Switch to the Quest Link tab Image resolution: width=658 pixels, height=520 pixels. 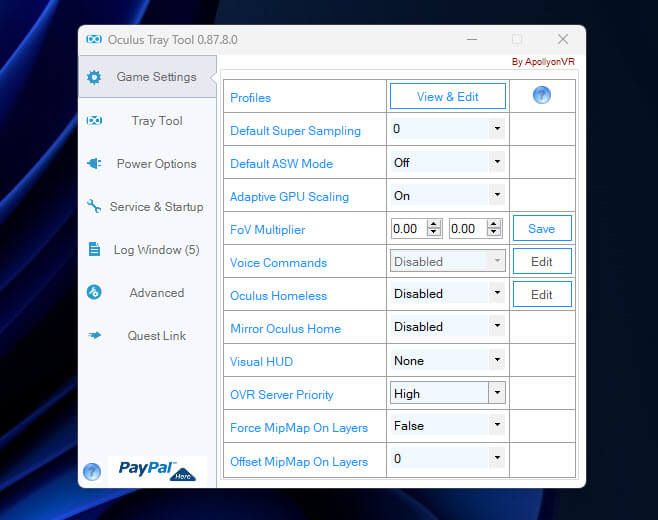(148, 336)
